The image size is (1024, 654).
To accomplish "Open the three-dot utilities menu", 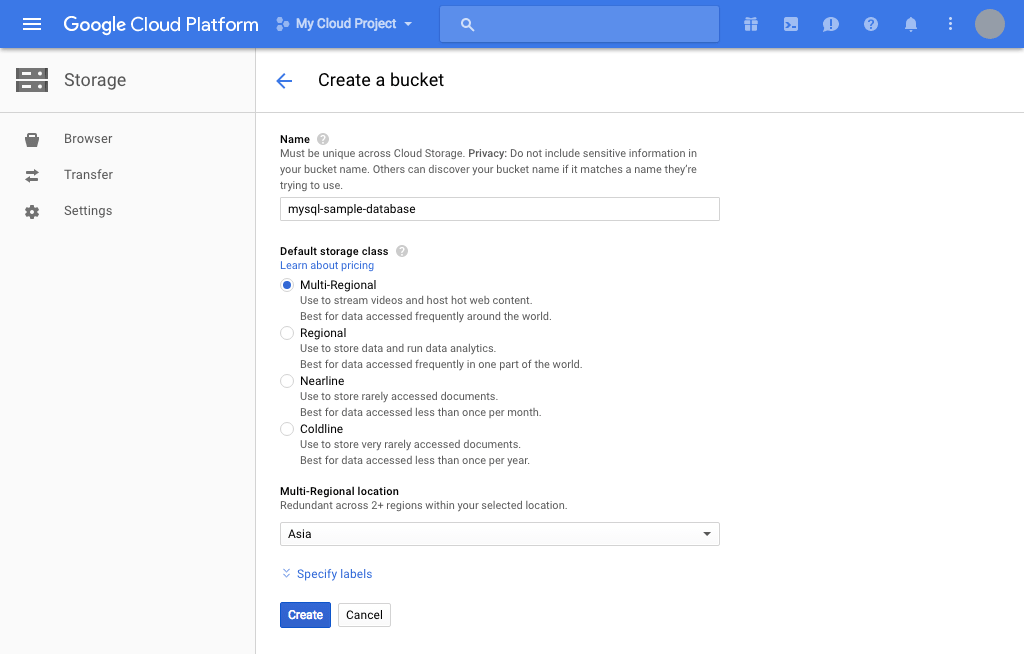I will [950, 24].
